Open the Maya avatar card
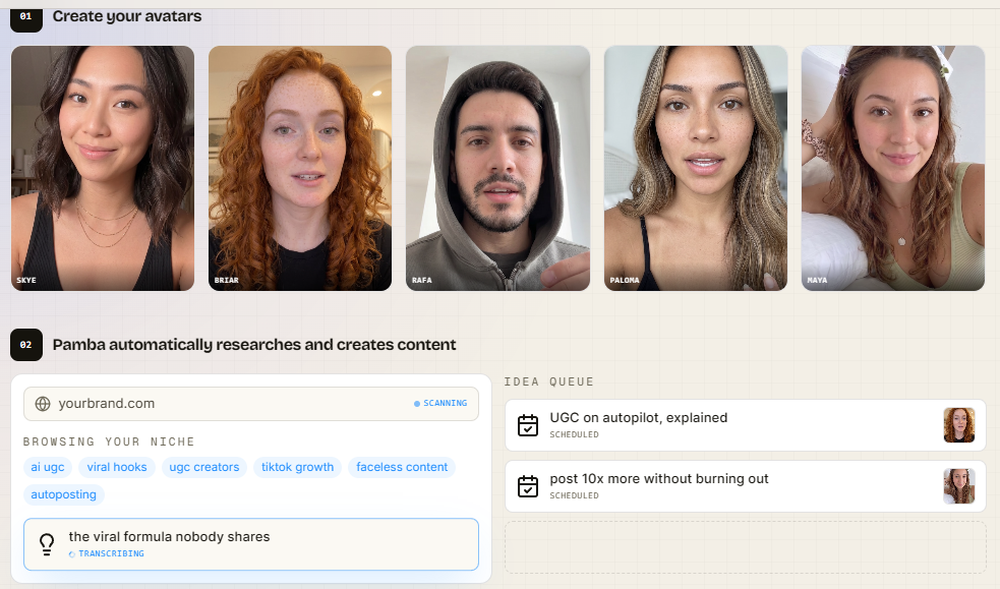1000x589 pixels. pos(893,168)
